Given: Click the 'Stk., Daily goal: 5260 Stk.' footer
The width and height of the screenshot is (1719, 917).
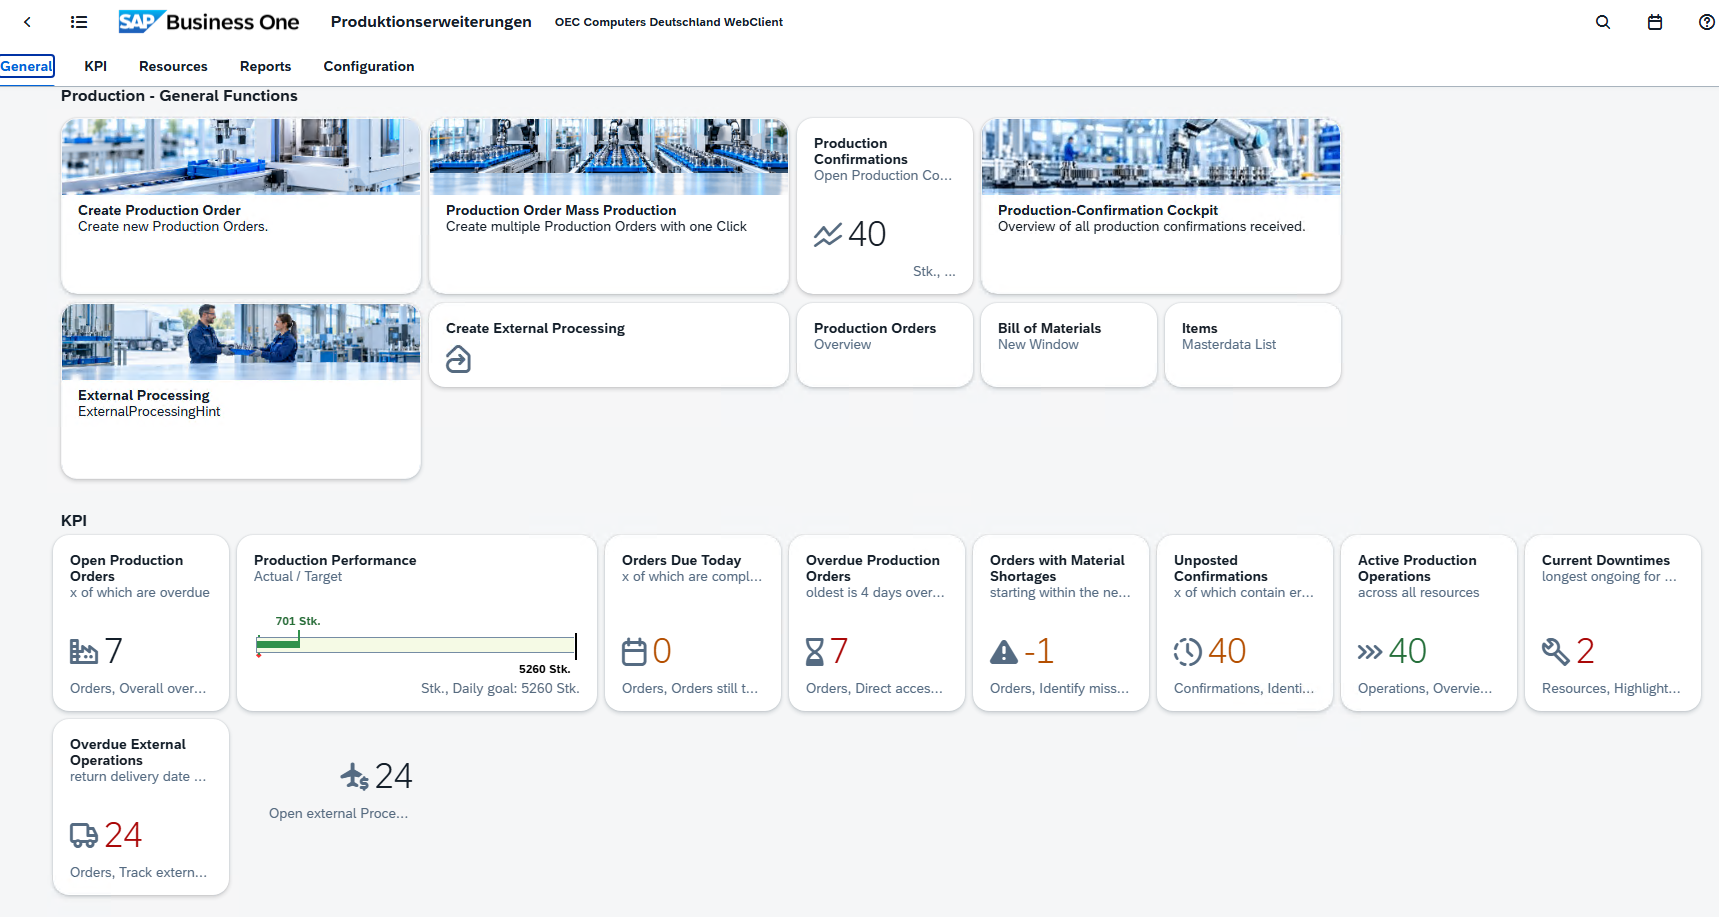Looking at the screenshot, I should (x=500, y=688).
